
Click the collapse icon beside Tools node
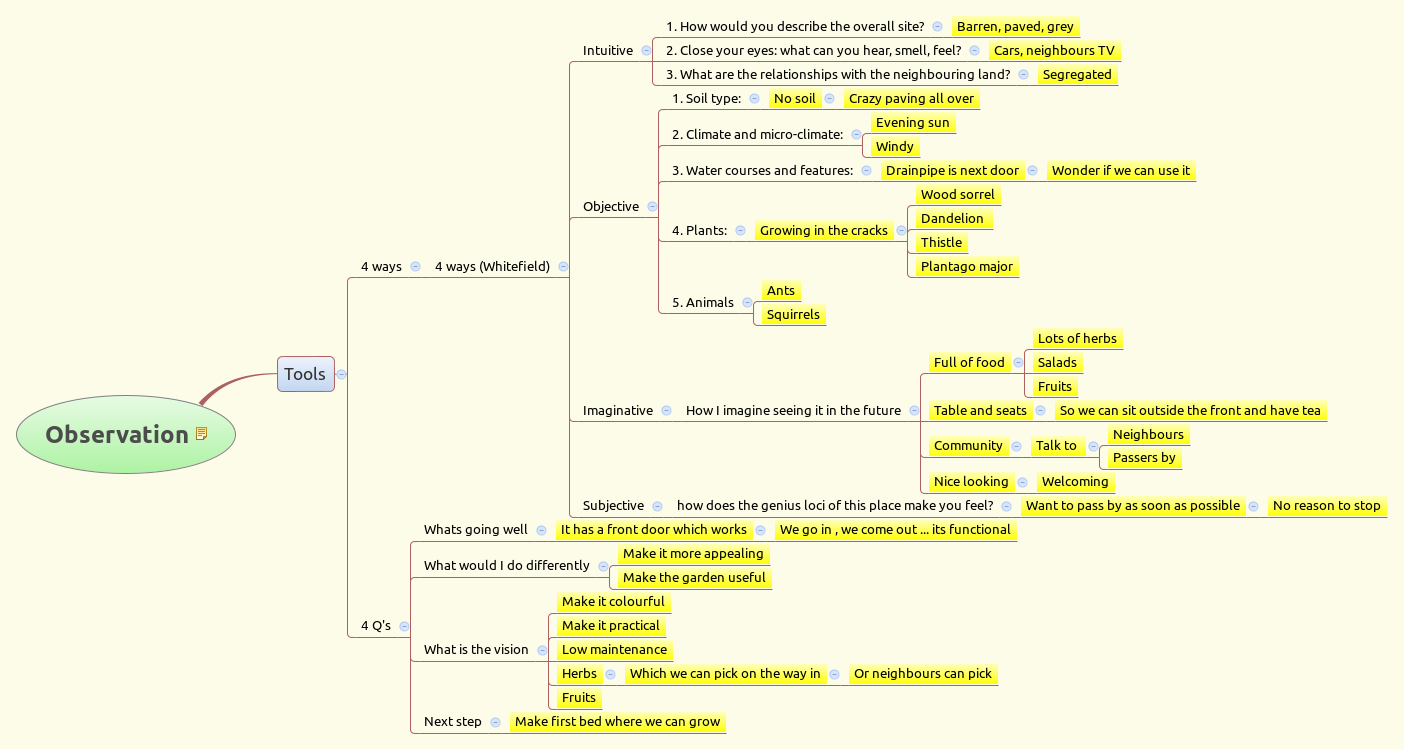click(342, 375)
